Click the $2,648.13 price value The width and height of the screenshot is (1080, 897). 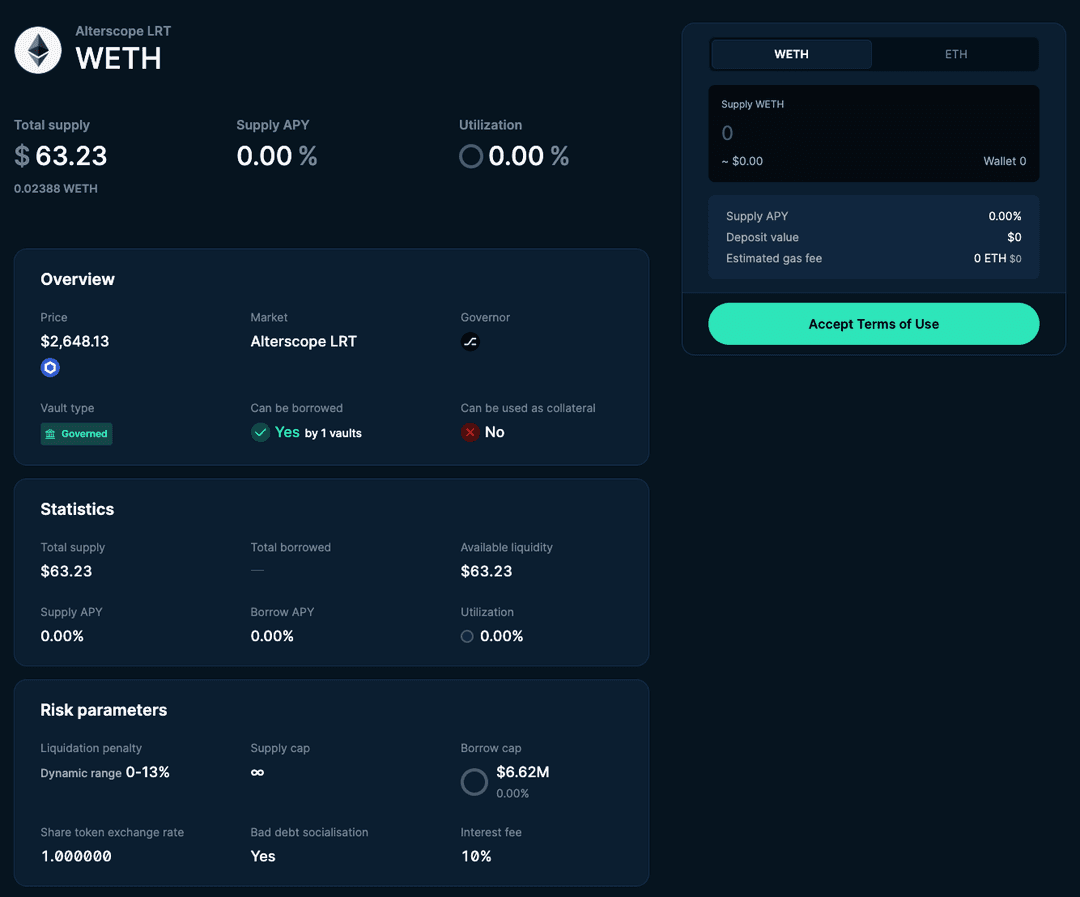75,342
